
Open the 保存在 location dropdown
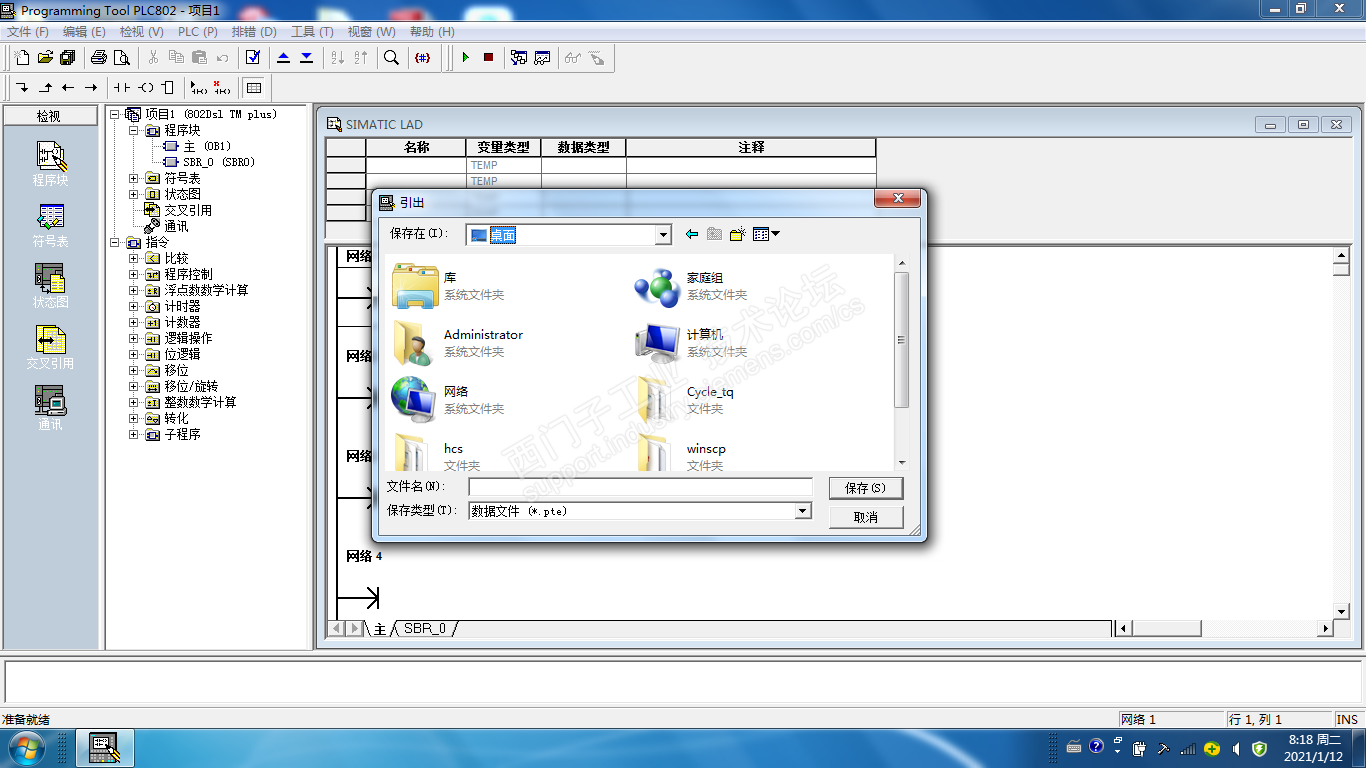point(663,235)
